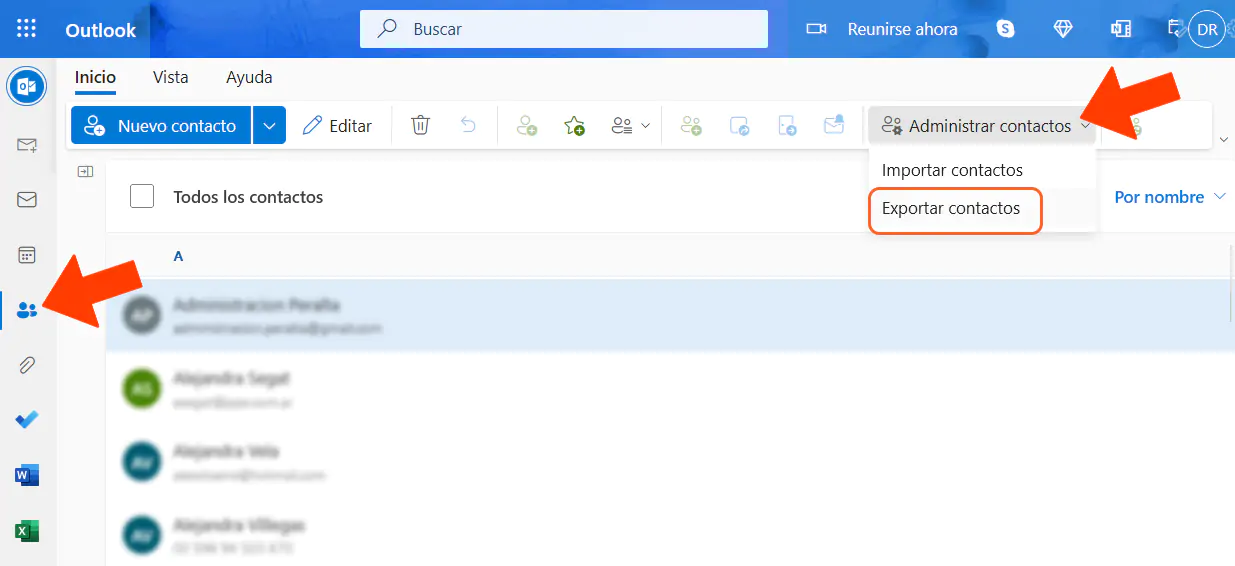Click the Outlook logo in the left rail
This screenshot has width=1235, height=566.
(27, 87)
